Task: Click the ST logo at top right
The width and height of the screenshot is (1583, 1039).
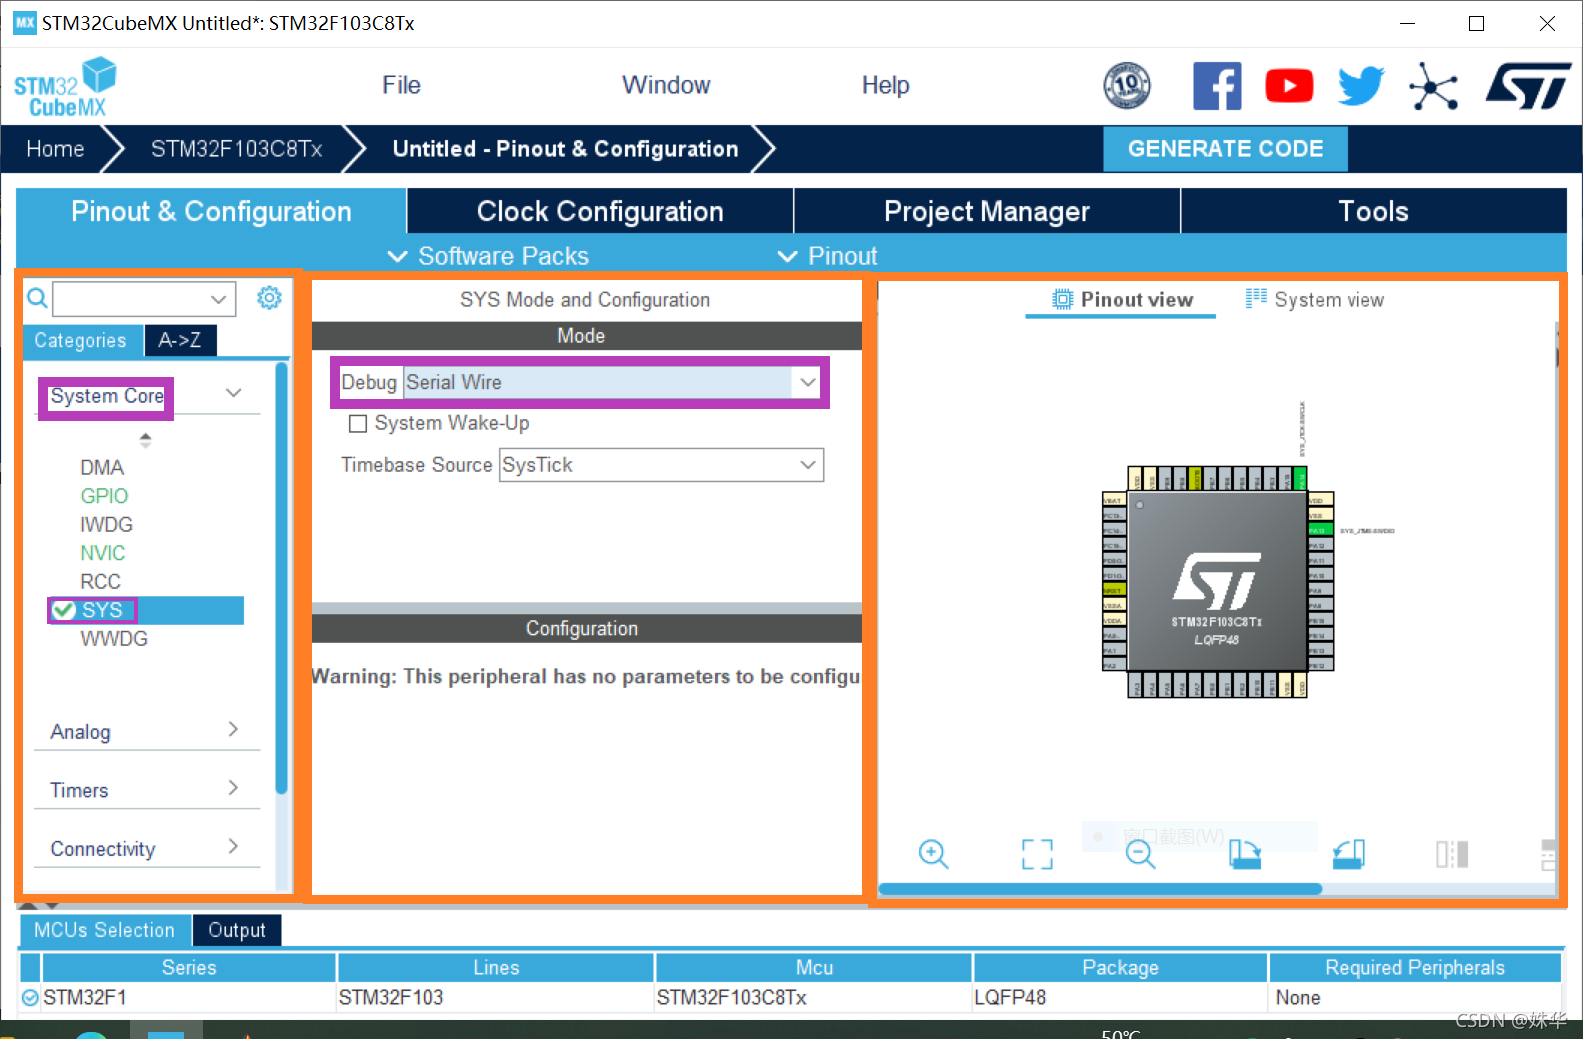Action: coord(1528,86)
